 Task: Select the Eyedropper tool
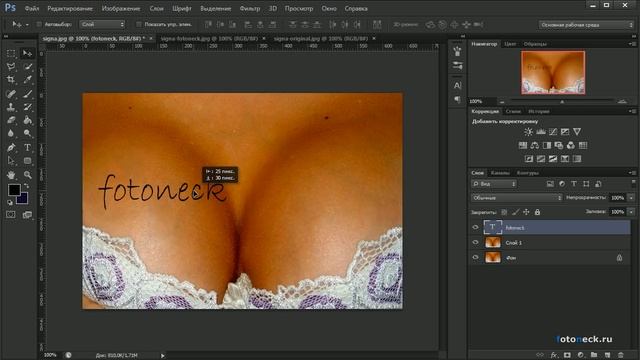[27, 80]
